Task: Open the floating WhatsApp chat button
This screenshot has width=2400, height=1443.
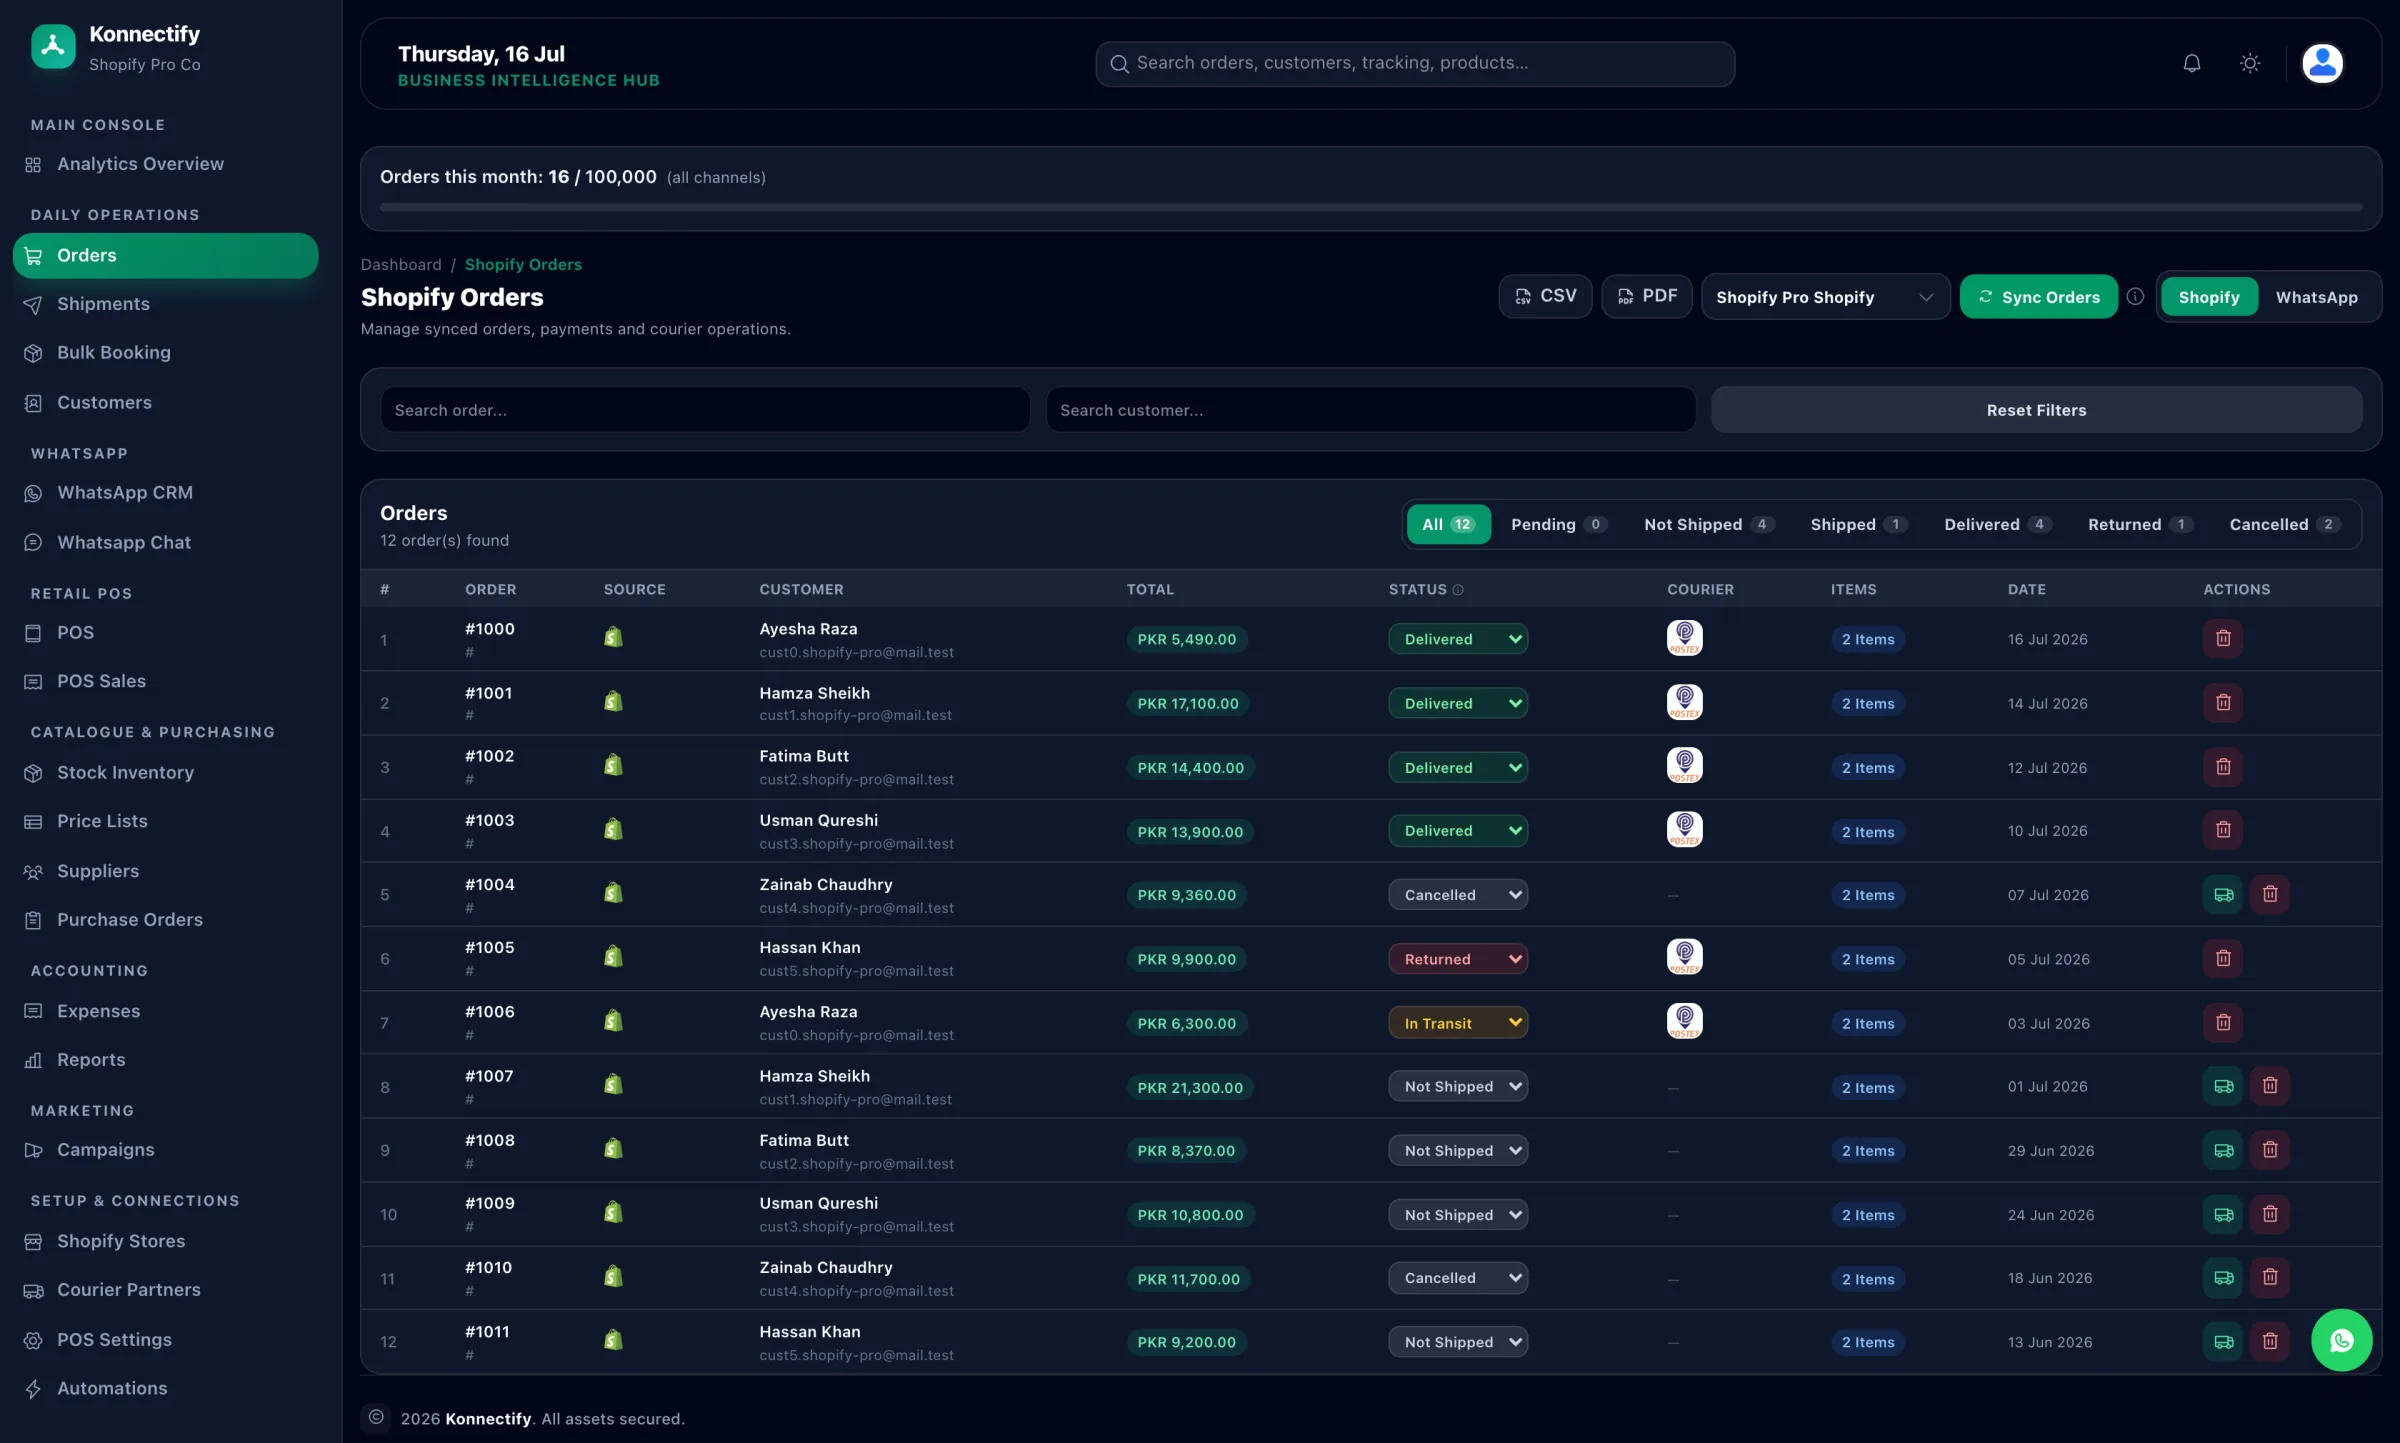Action: pyautogui.click(x=2341, y=1340)
